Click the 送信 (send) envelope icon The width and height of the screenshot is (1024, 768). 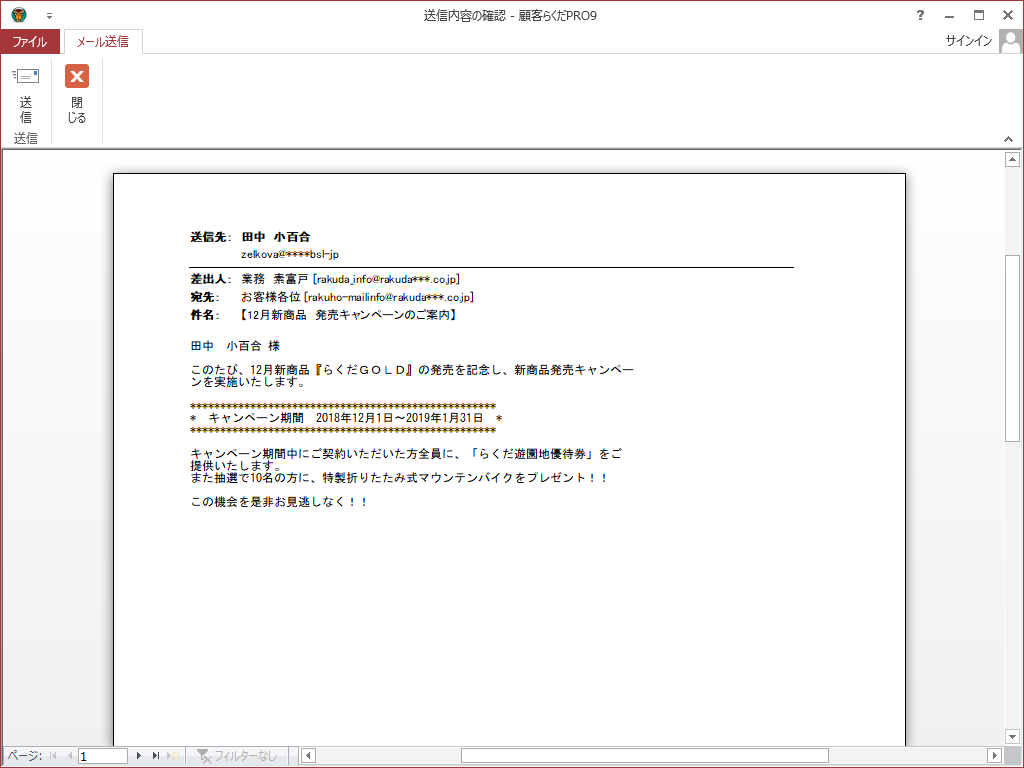pyautogui.click(x=25, y=76)
